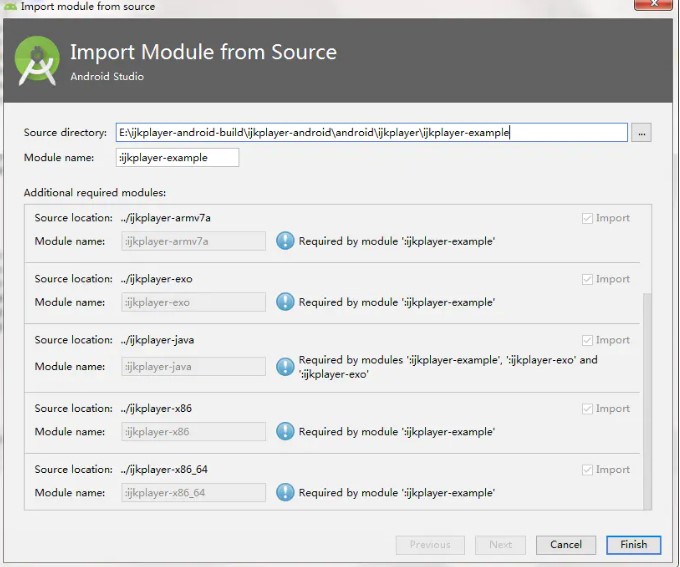680x567 pixels.
Task: Toggle Import checkbox for ijkplayer-x86_64
Action: [587, 469]
